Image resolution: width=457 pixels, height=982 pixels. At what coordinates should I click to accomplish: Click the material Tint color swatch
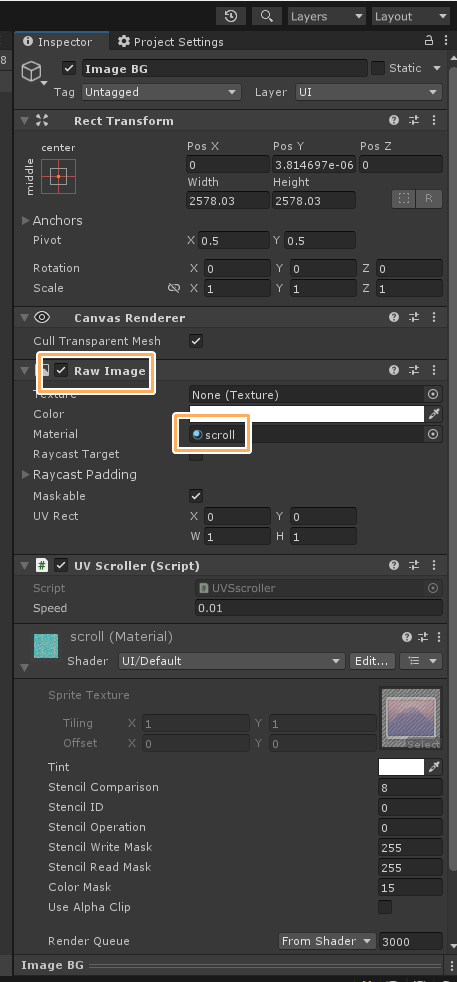pyautogui.click(x=401, y=767)
